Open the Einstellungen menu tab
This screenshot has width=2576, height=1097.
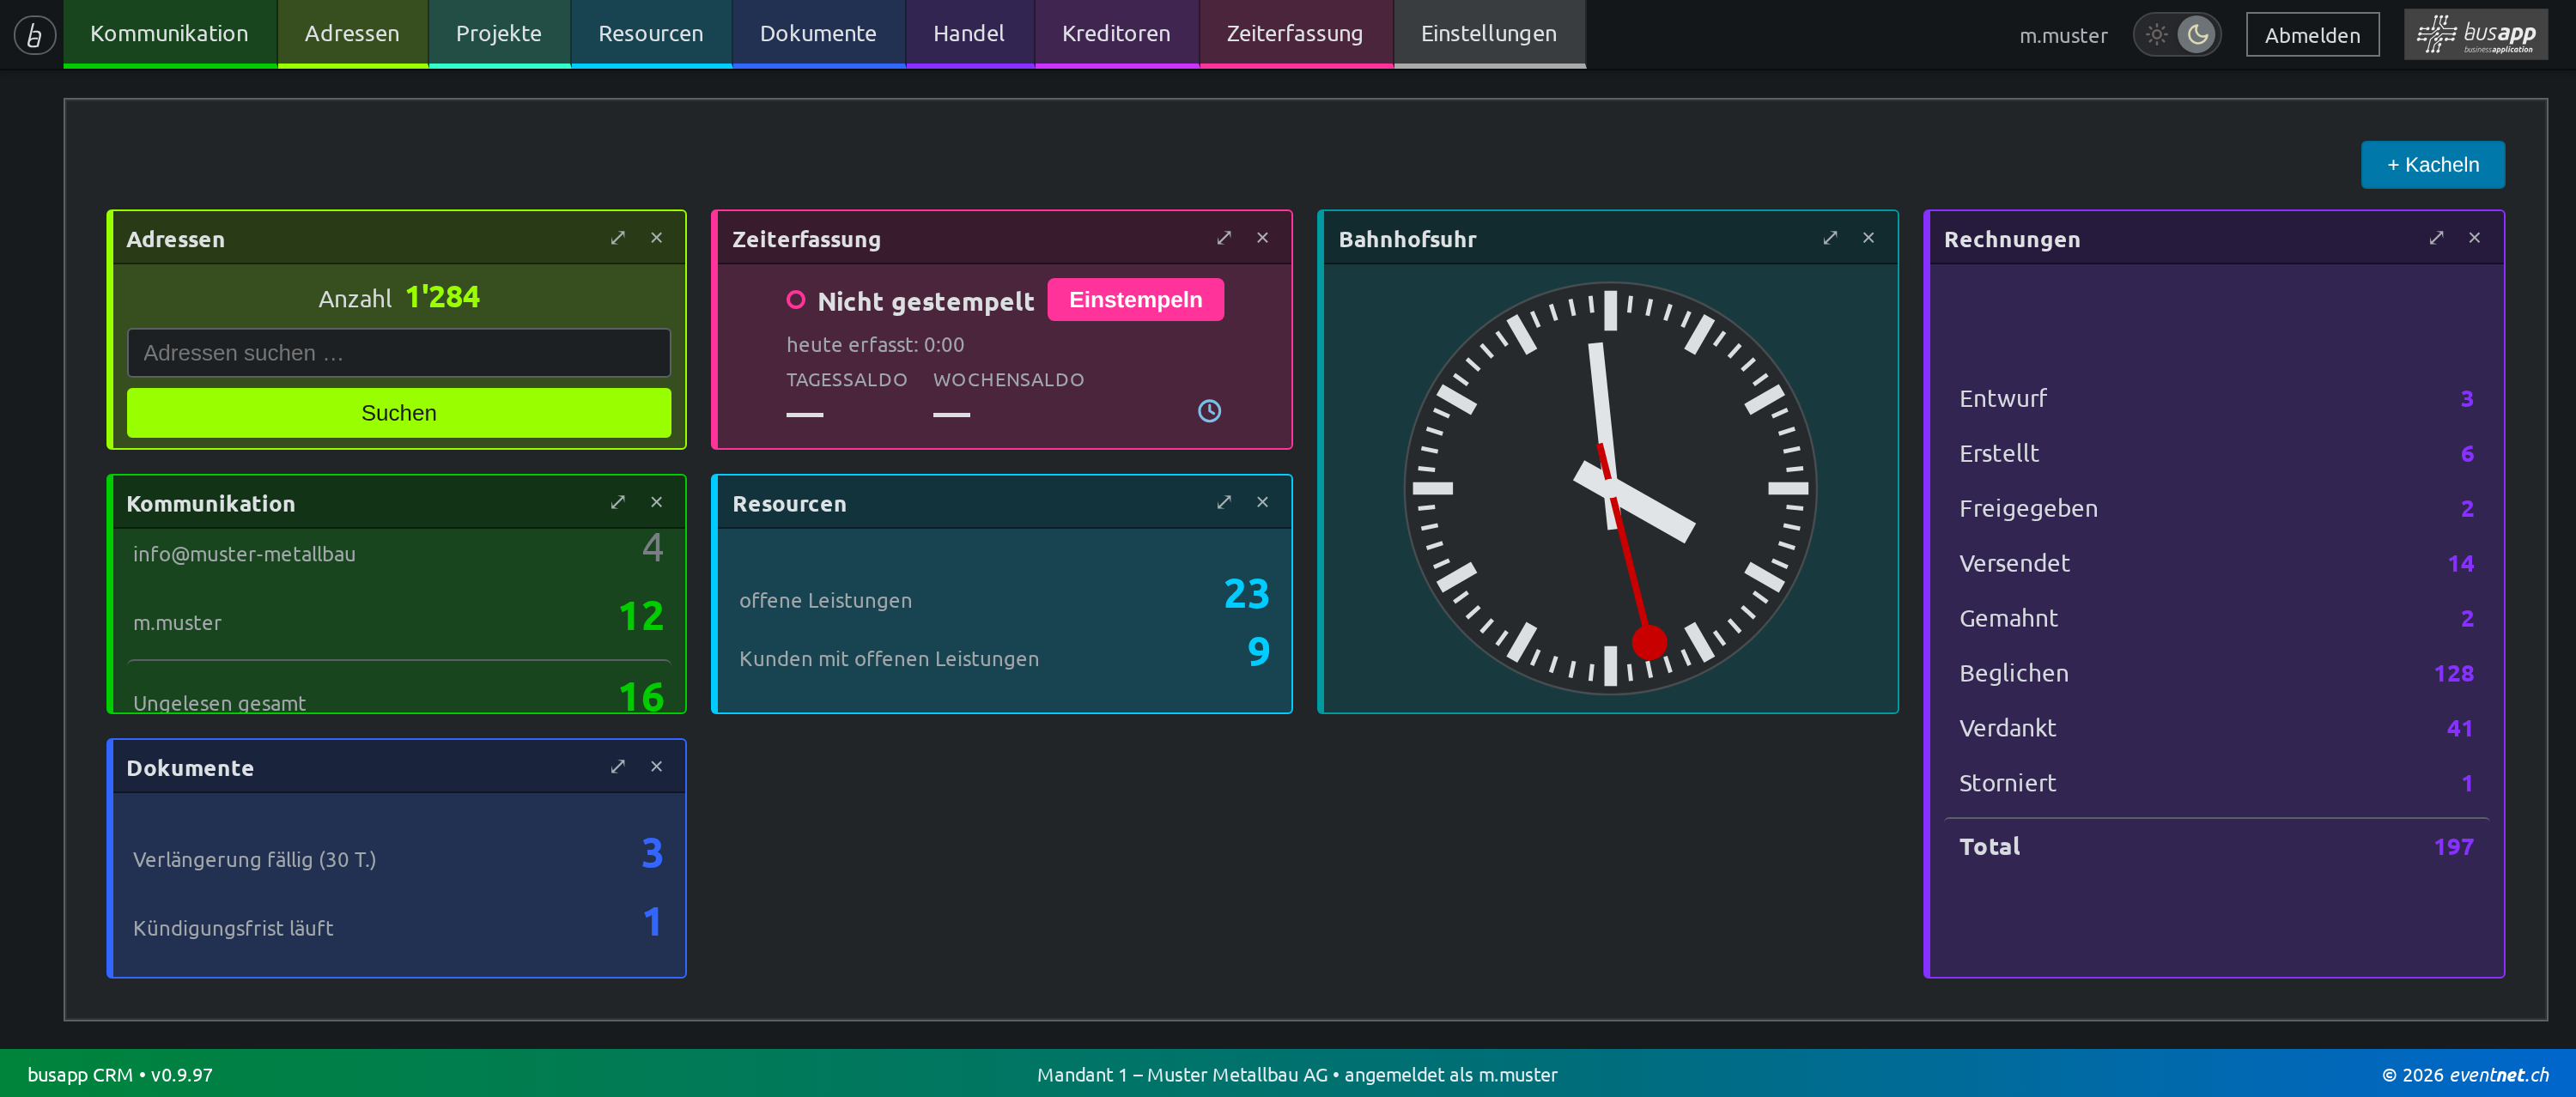1489,34
